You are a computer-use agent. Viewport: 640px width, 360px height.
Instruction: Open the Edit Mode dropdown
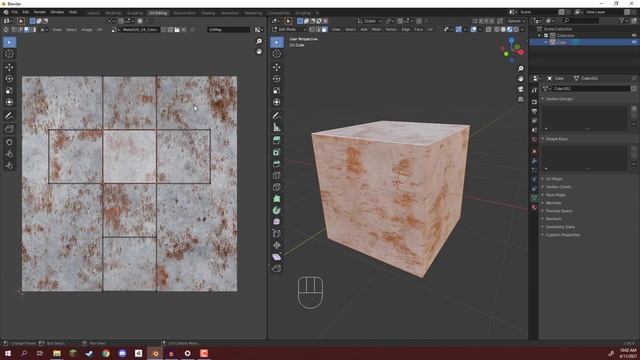(x=289, y=29)
